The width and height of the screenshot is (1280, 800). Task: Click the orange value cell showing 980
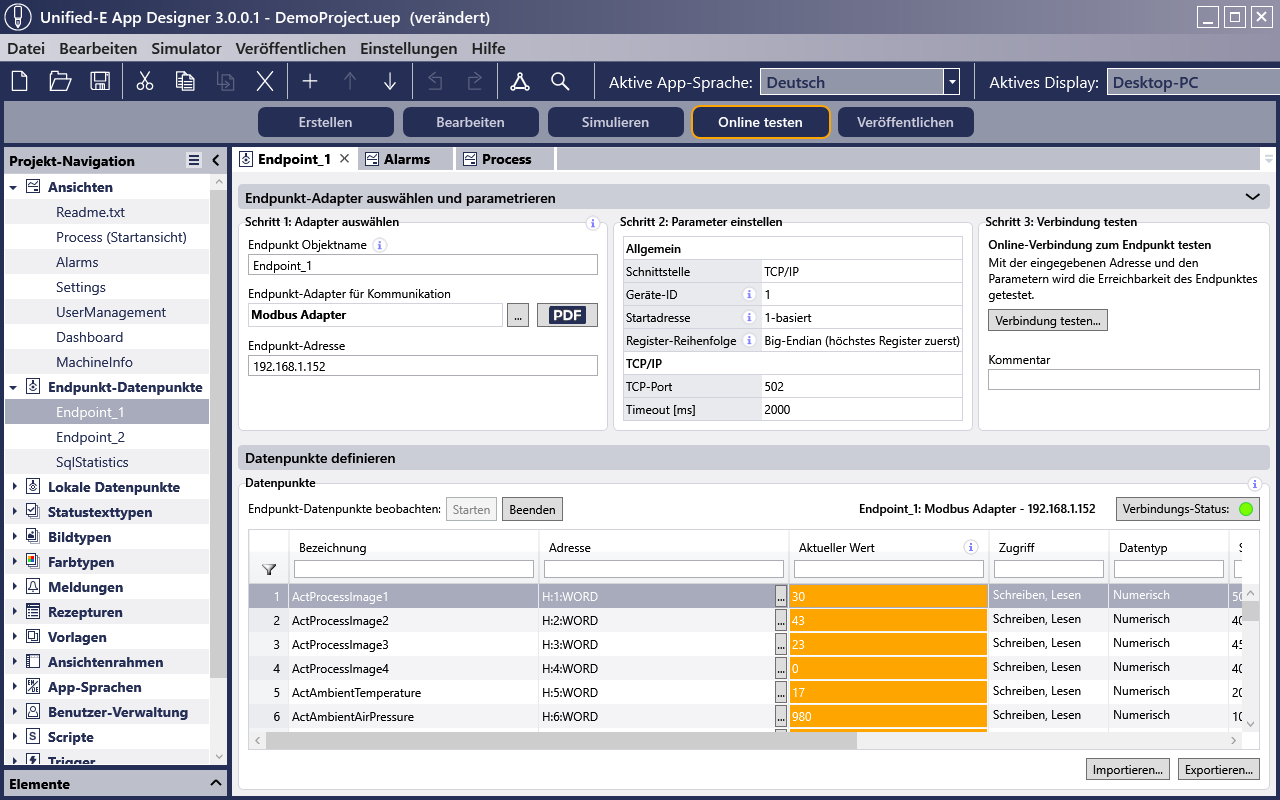(x=888, y=716)
